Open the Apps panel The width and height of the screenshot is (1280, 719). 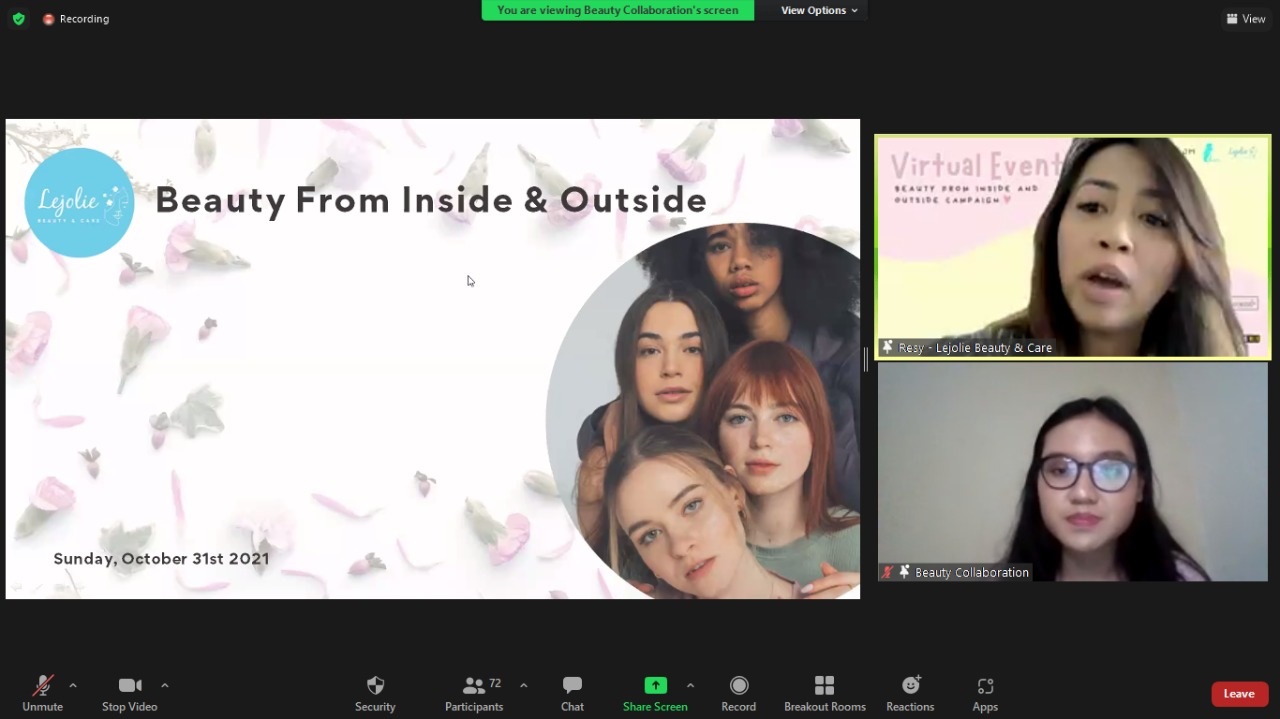[985, 686]
